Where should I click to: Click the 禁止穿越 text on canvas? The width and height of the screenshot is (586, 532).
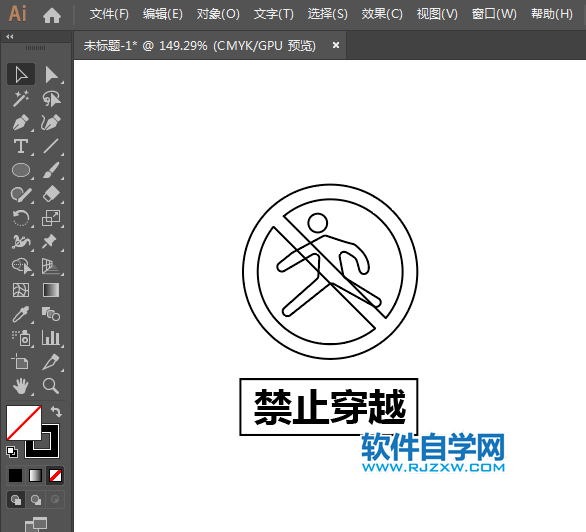tap(330, 406)
